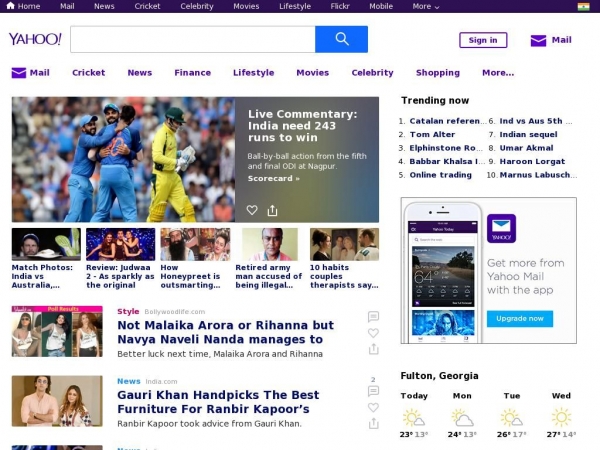Open trending topic Haroon Lorgat
The width and height of the screenshot is (600, 450).
532,161
